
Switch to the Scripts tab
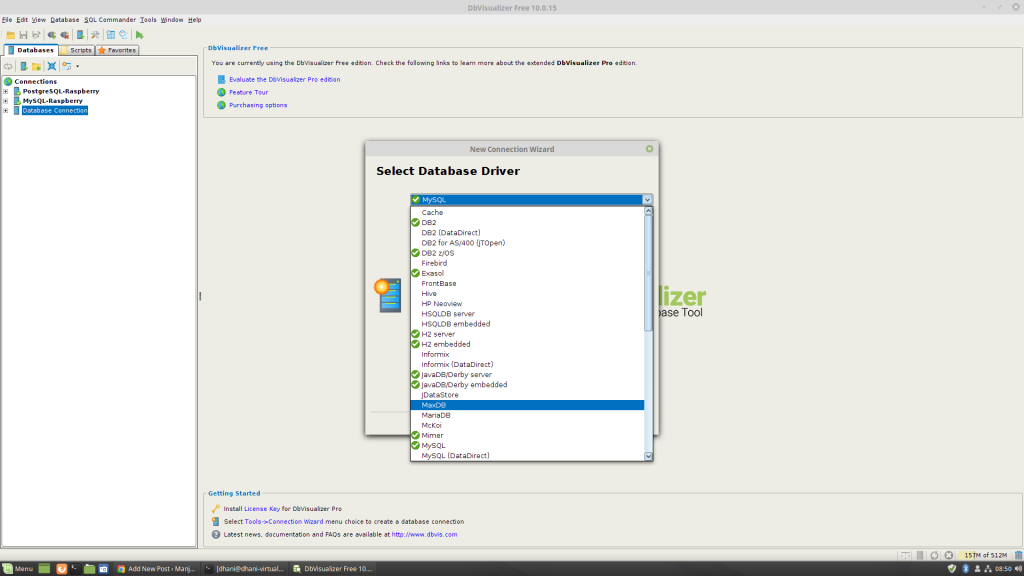[77, 50]
